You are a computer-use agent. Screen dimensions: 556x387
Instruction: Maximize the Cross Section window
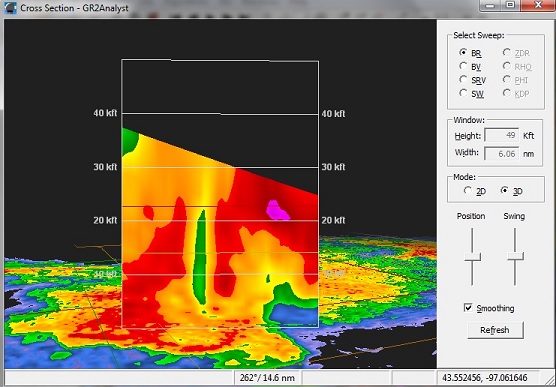pos(510,5)
